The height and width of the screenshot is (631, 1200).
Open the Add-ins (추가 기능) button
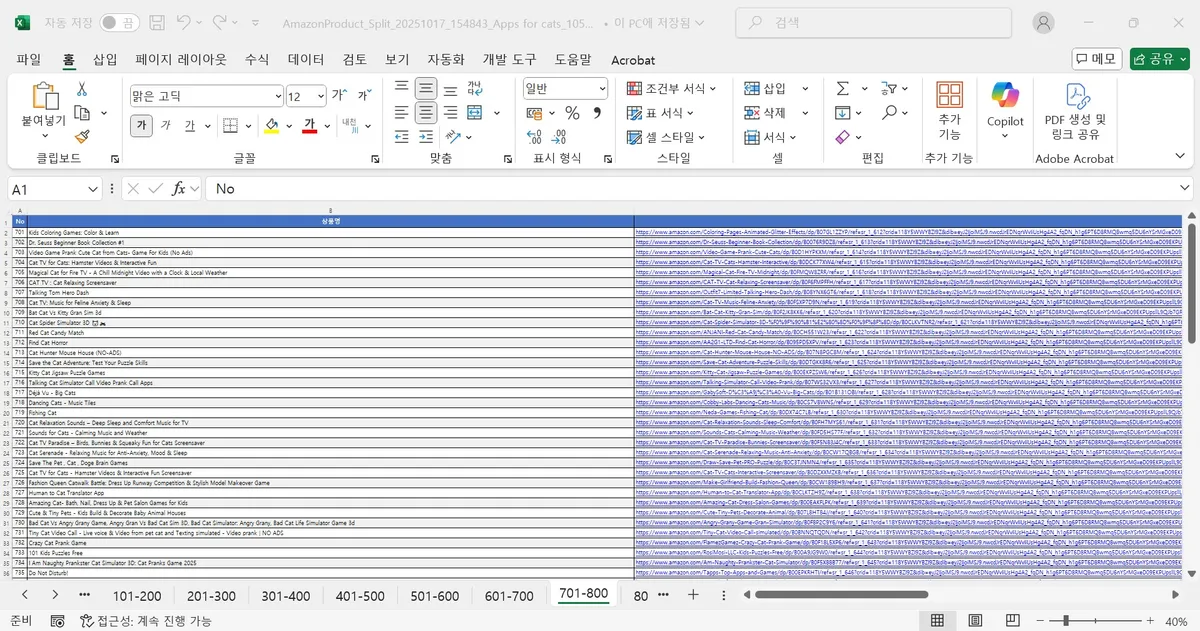(949, 110)
